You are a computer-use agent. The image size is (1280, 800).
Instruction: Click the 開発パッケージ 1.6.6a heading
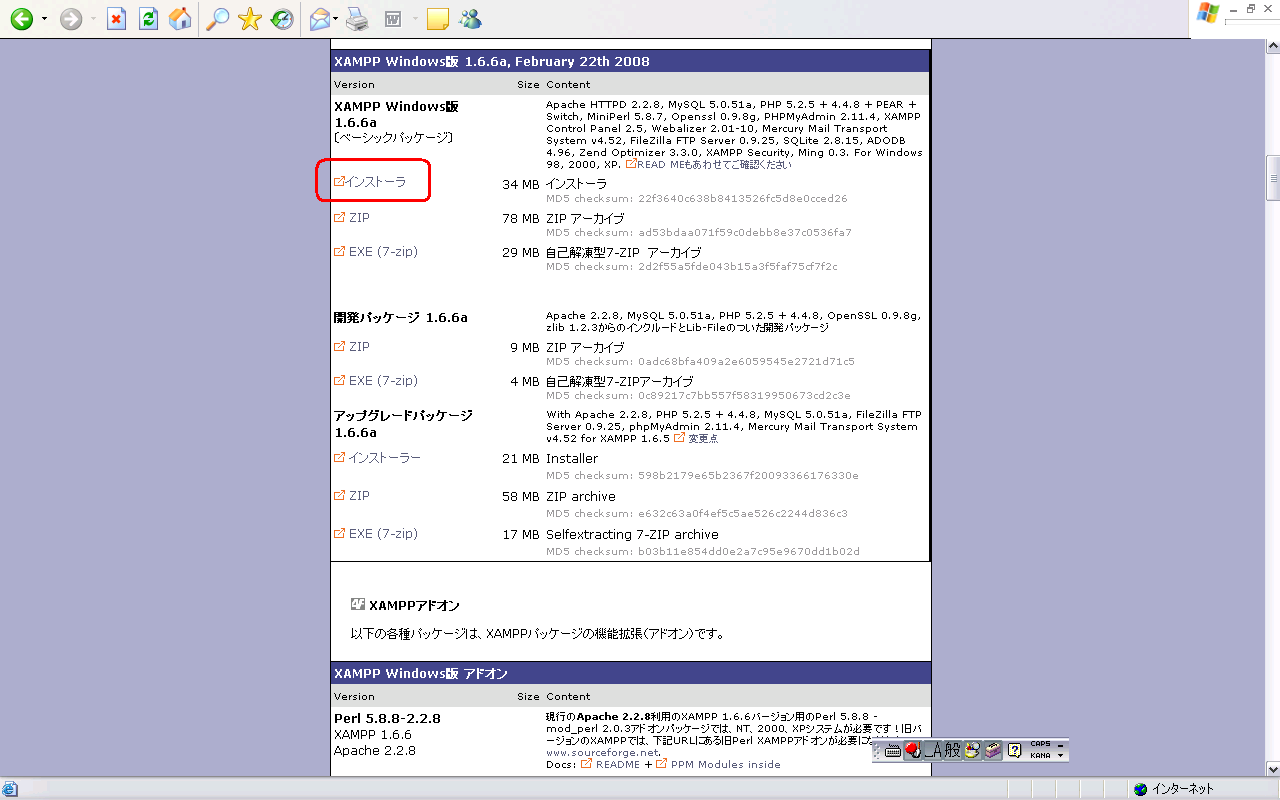click(x=401, y=317)
